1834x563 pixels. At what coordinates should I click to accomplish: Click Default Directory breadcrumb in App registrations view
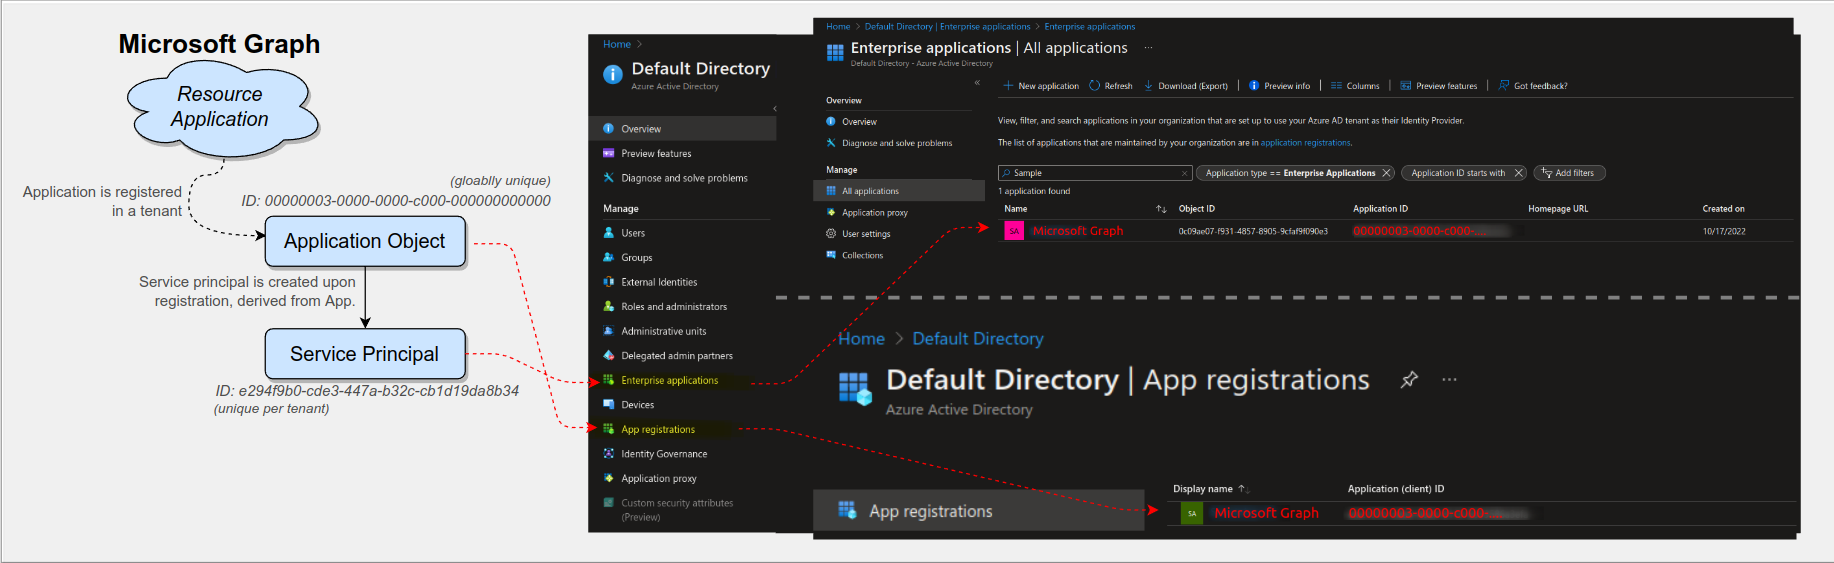[x=978, y=339]
